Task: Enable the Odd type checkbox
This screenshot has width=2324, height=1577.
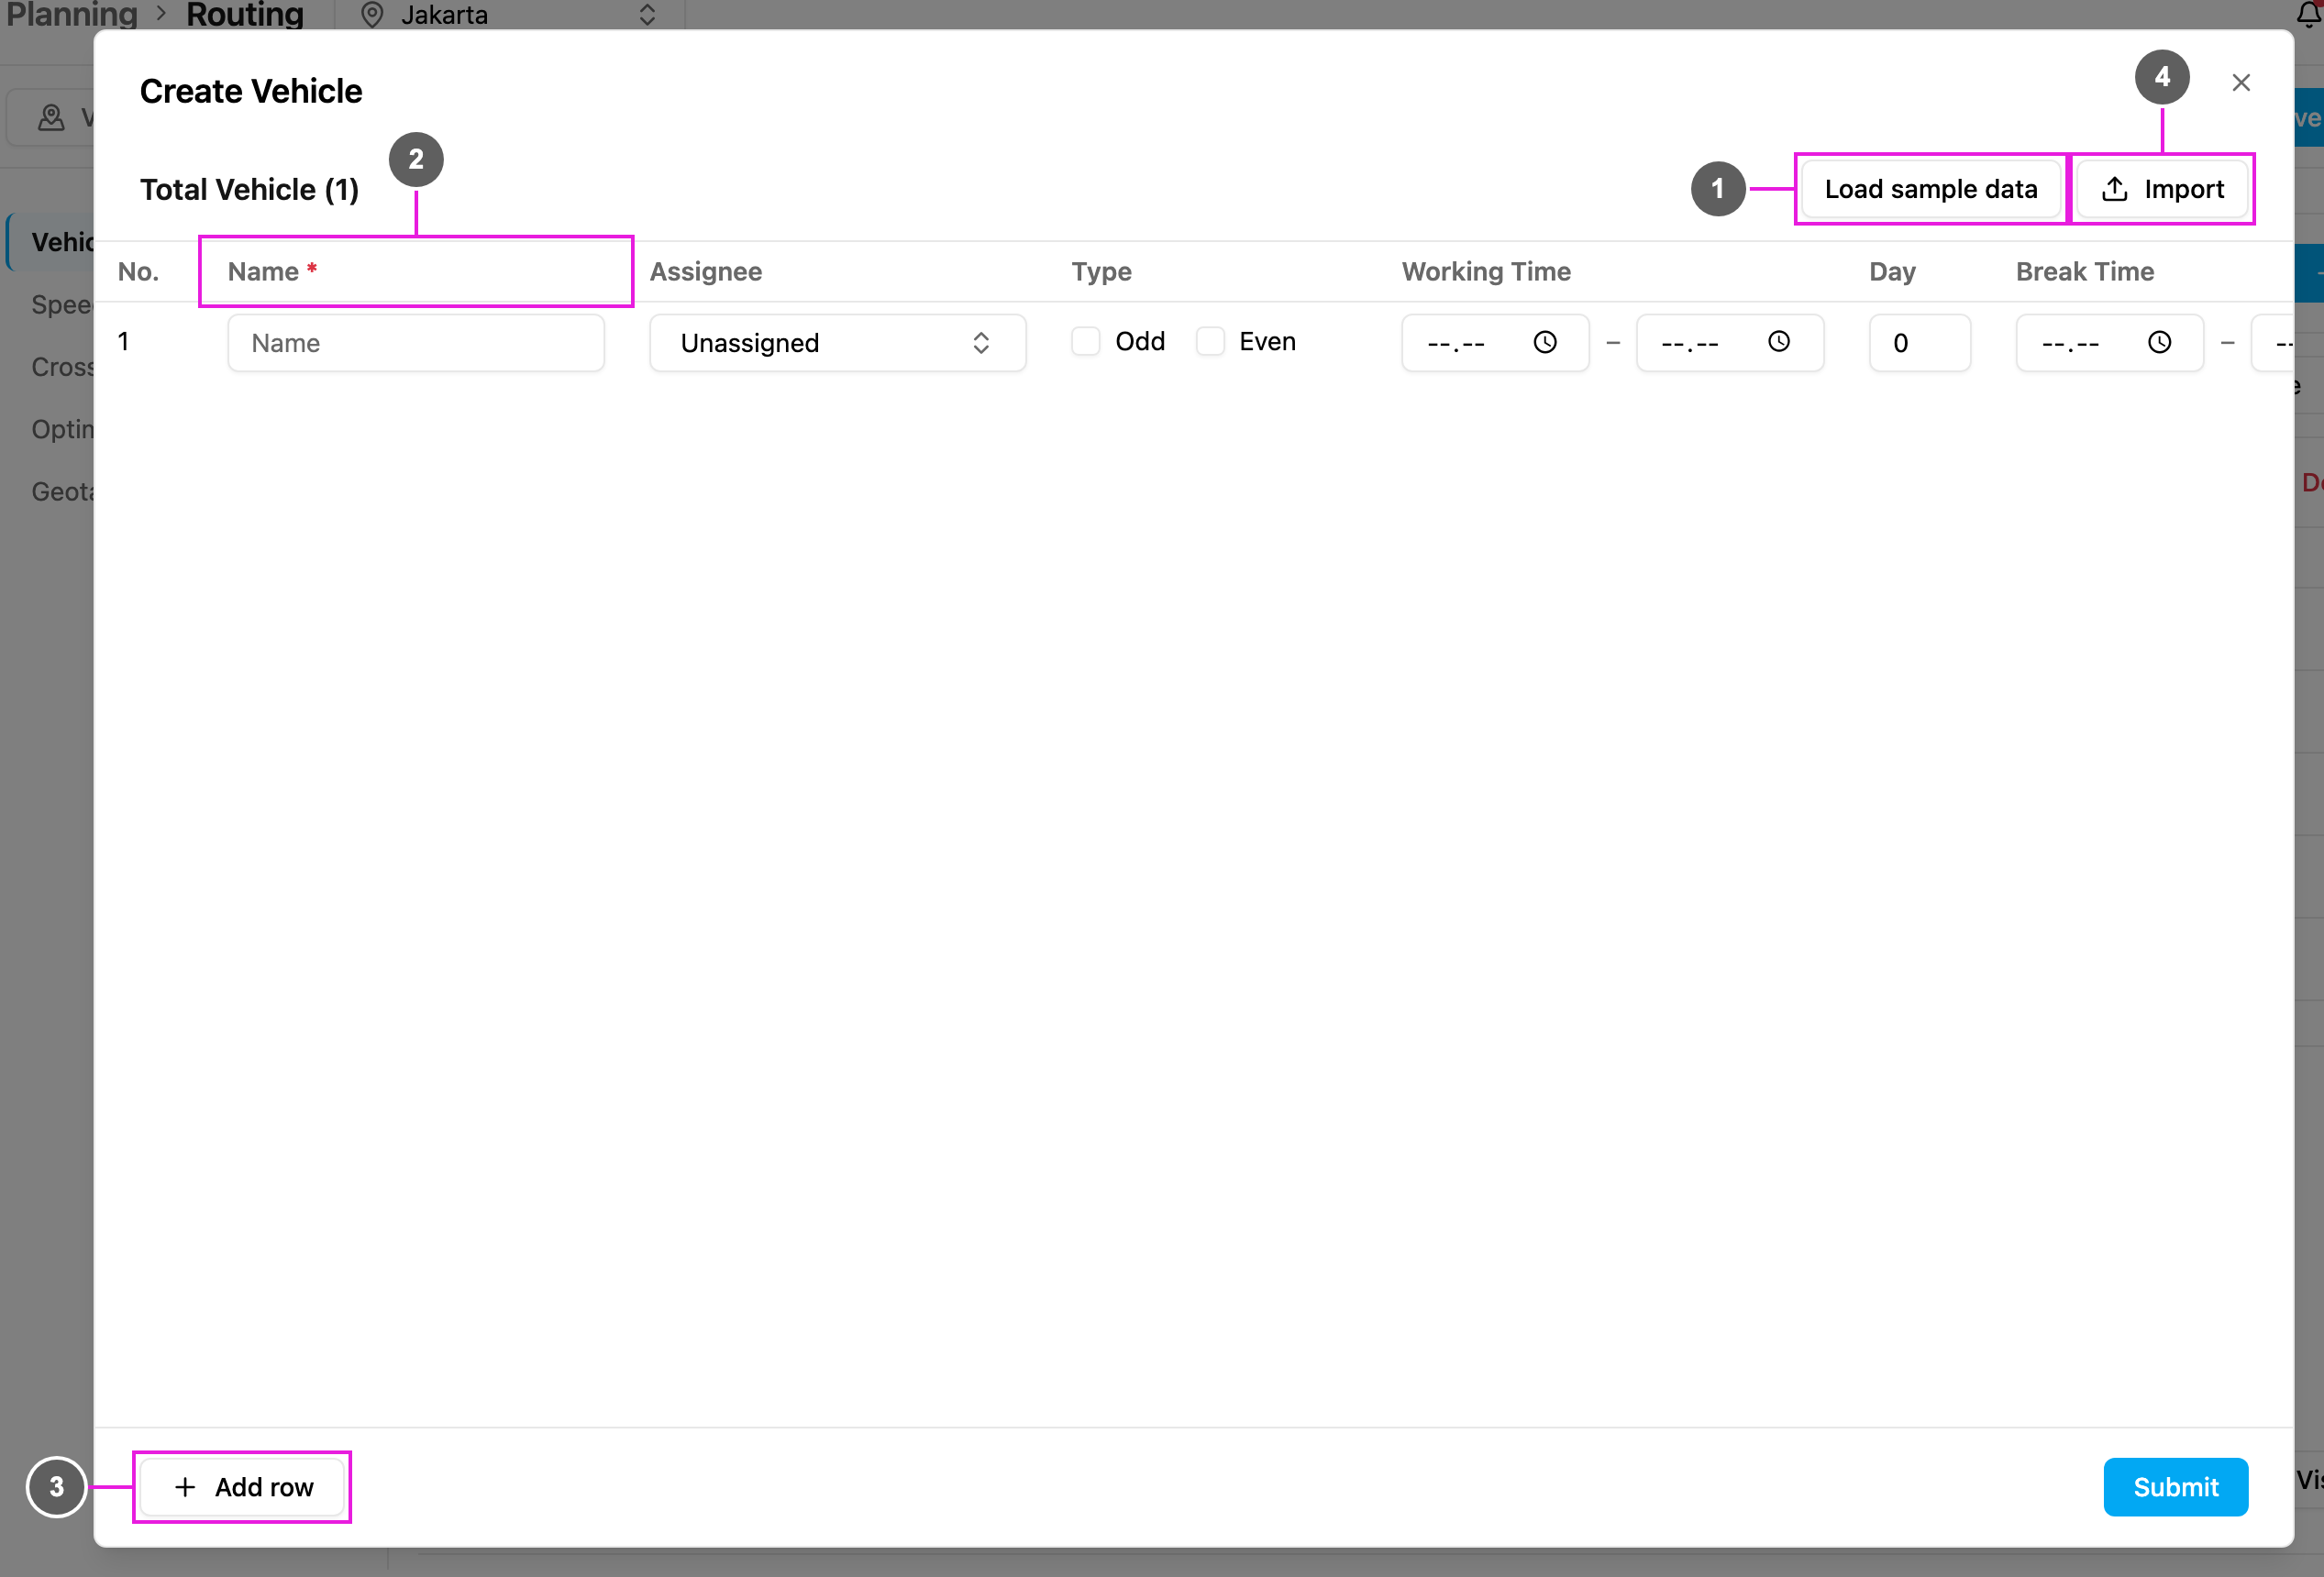Action: coord(1085,342)
